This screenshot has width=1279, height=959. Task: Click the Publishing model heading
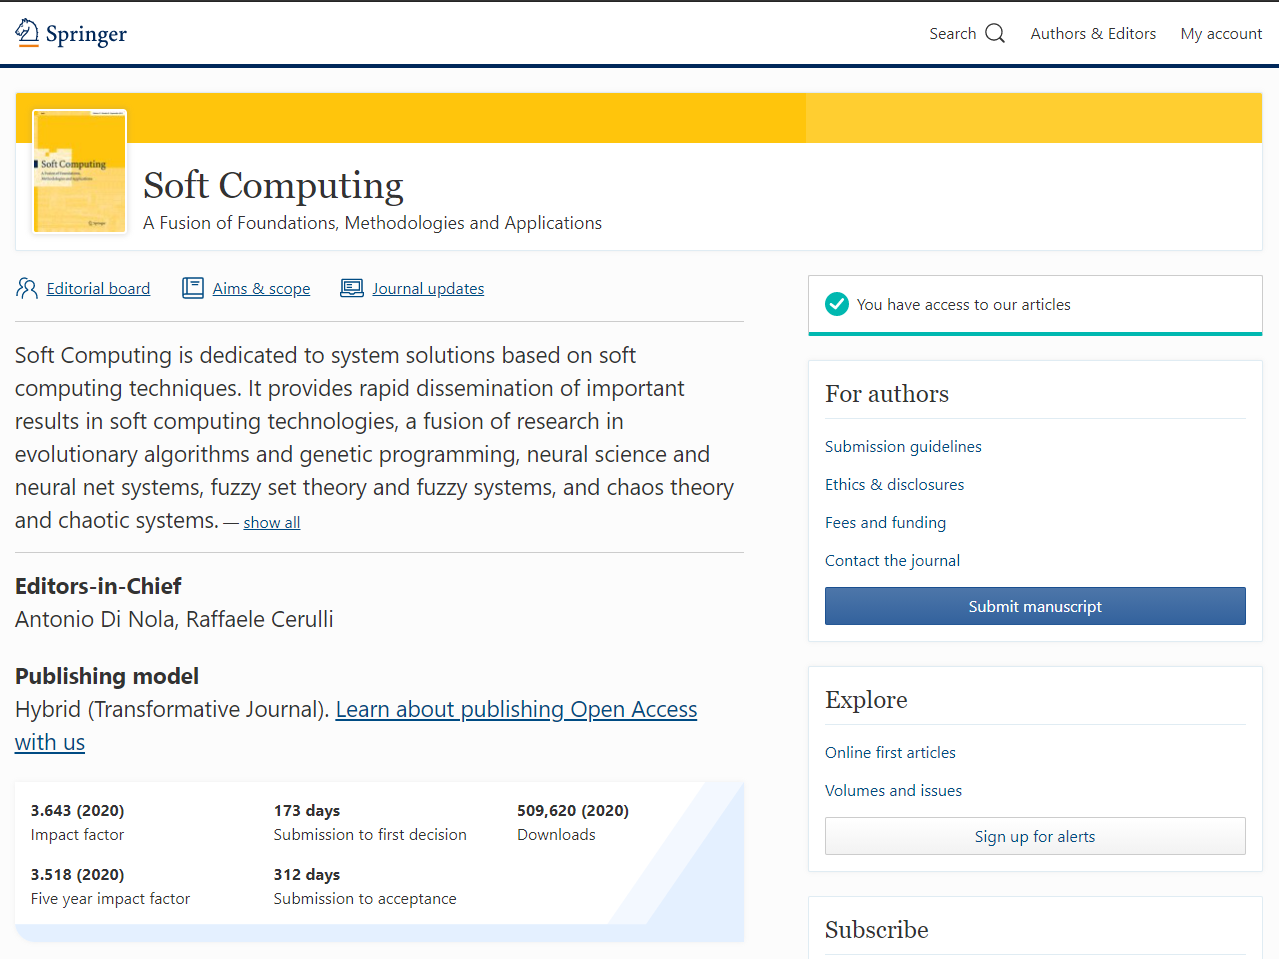point(107,677)
